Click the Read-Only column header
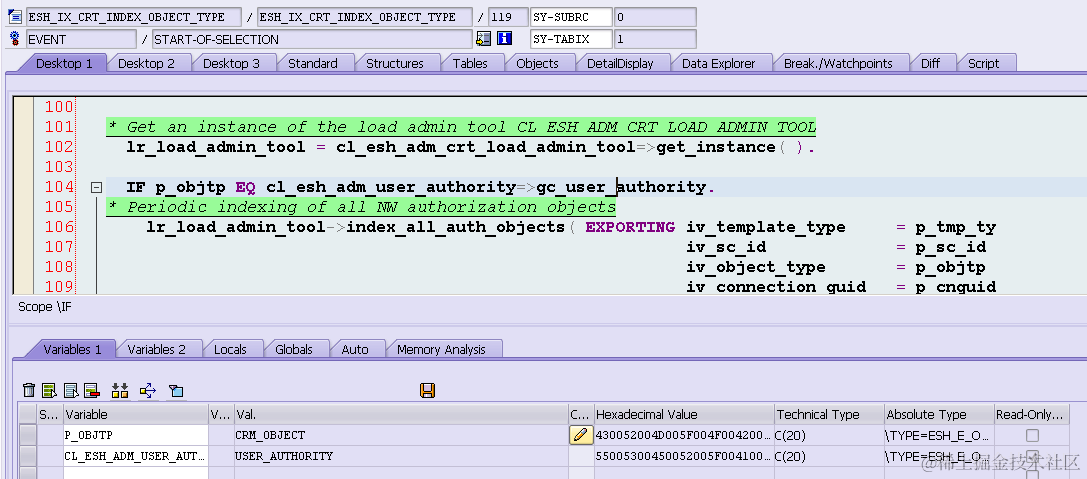The height and width of the screenshot is (479, 1087). [1032, 415]
